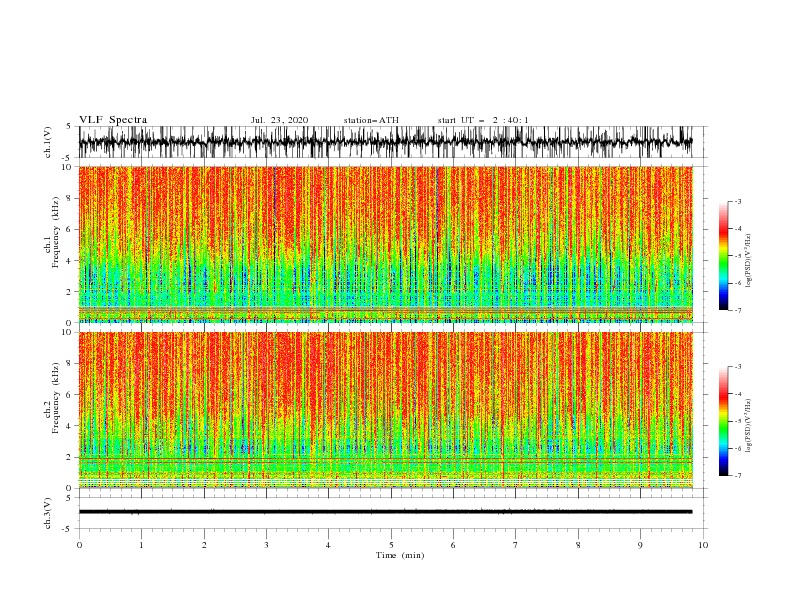Click the time axis tick label "1"
The width and height of the screenshot is (792, 612).
141,545
